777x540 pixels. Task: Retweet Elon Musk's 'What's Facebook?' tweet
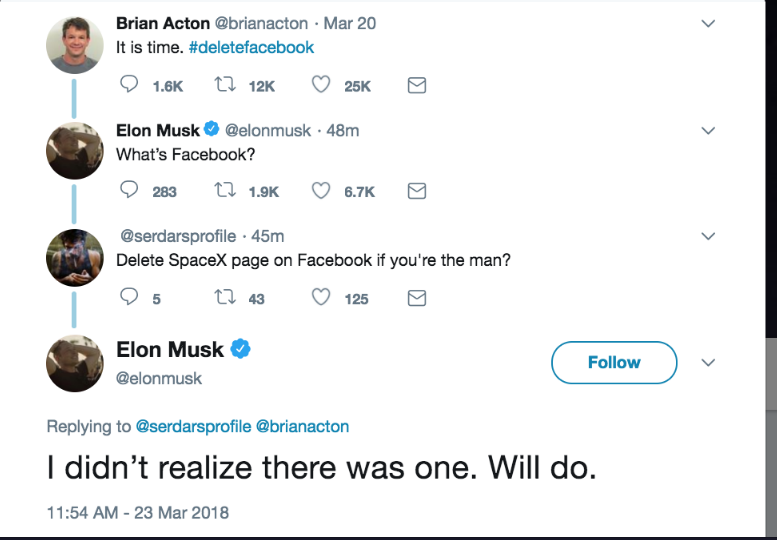click(226, 191)
